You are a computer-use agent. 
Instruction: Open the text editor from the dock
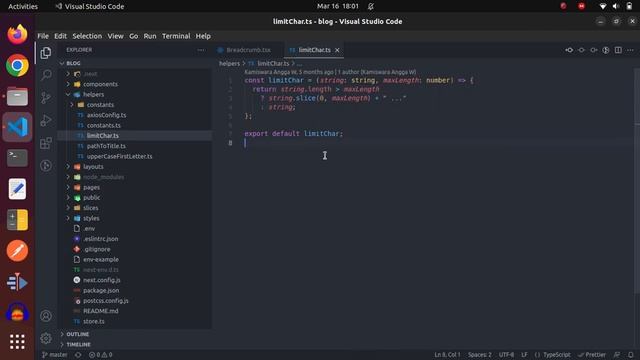[x=17, y=189]
